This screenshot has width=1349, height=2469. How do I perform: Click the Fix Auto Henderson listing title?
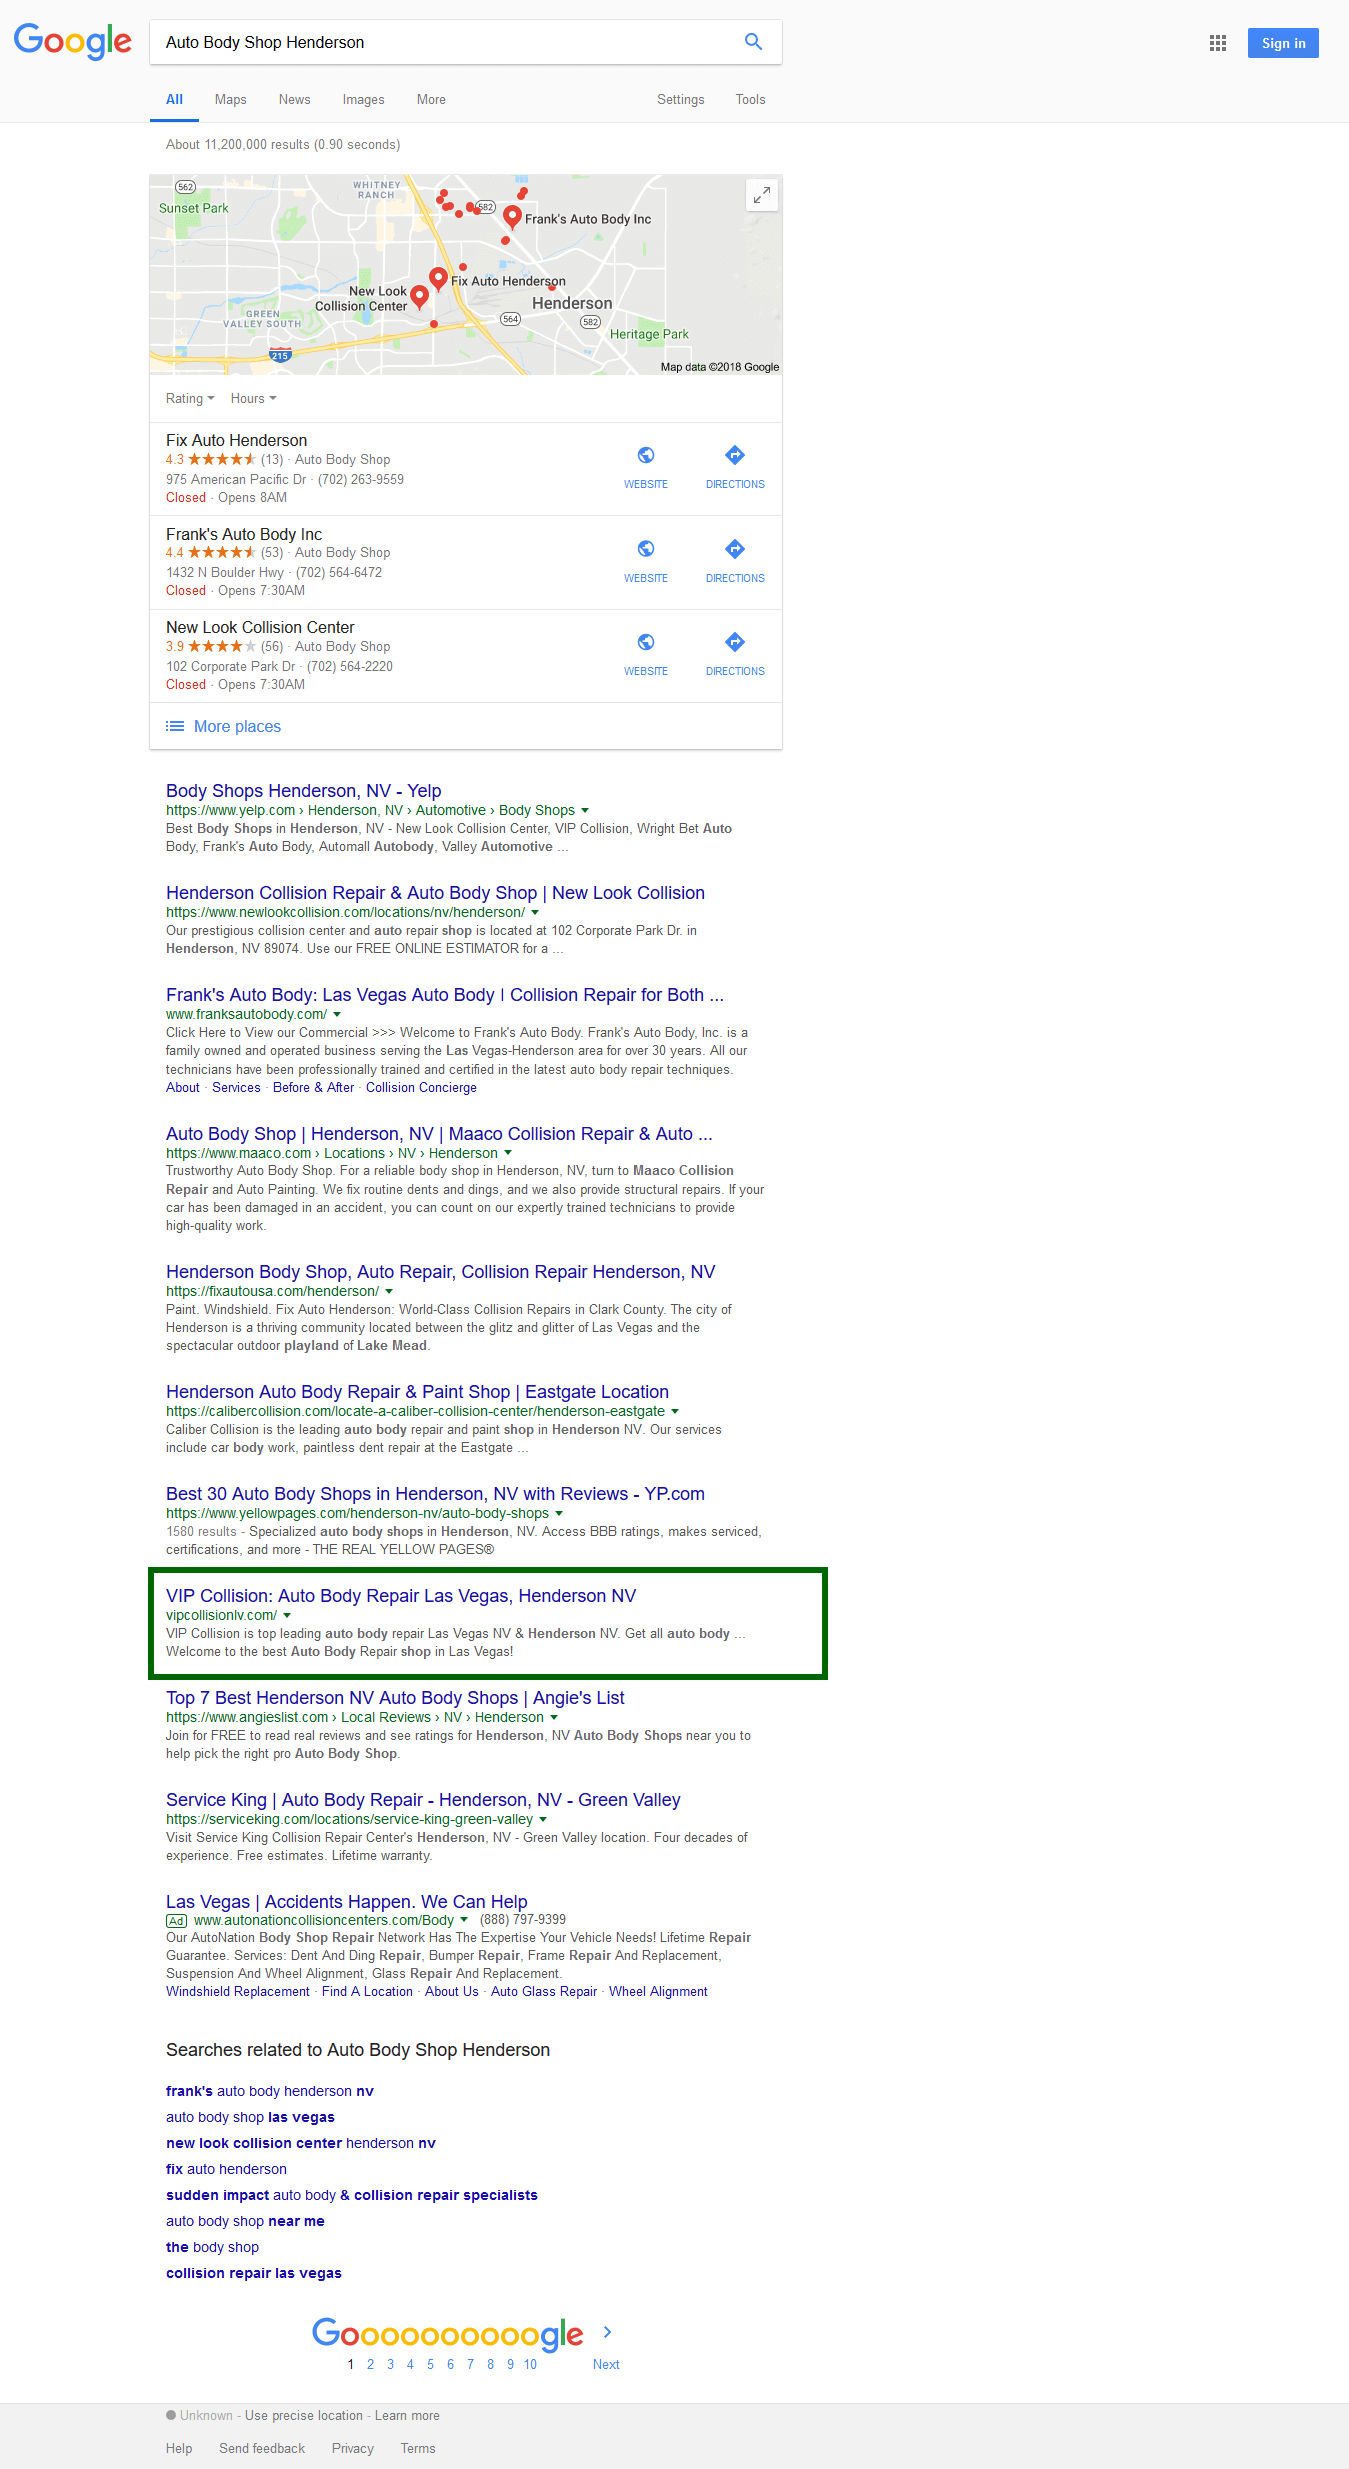click(236, 441)
